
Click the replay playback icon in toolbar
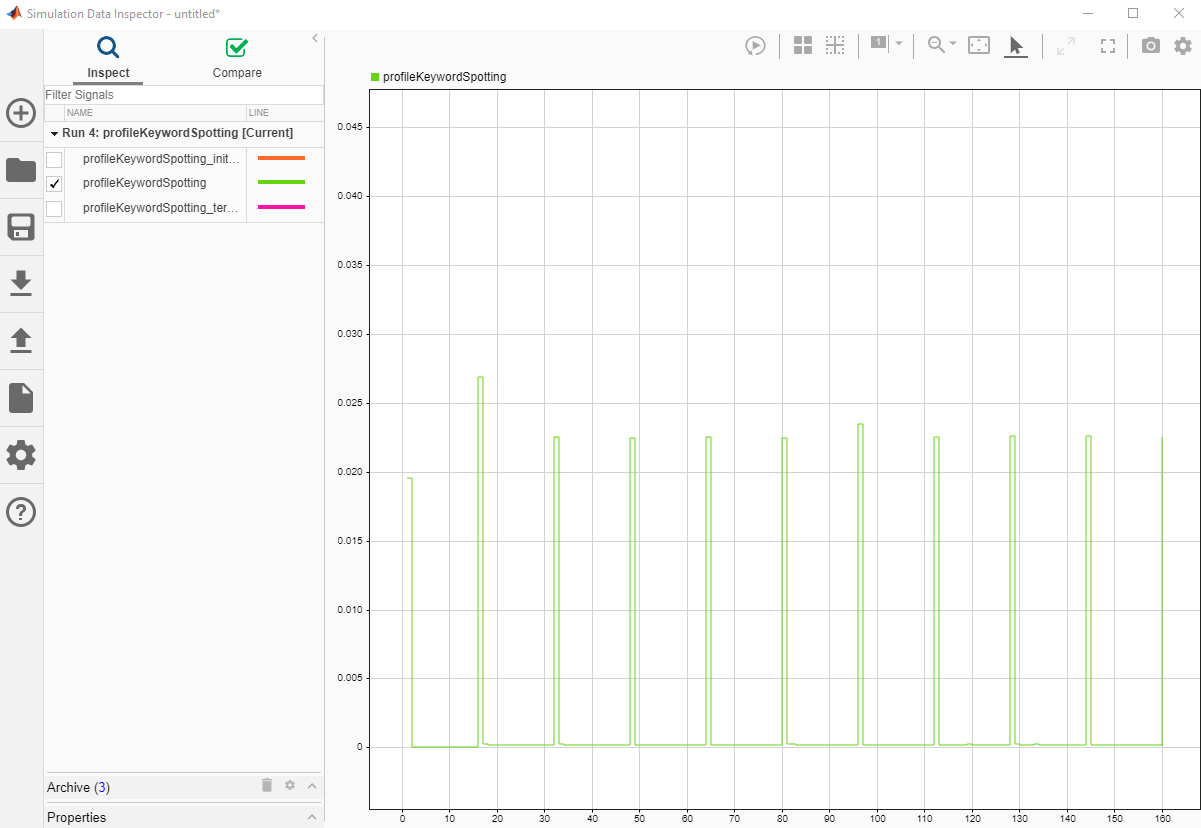coord(755,46)
